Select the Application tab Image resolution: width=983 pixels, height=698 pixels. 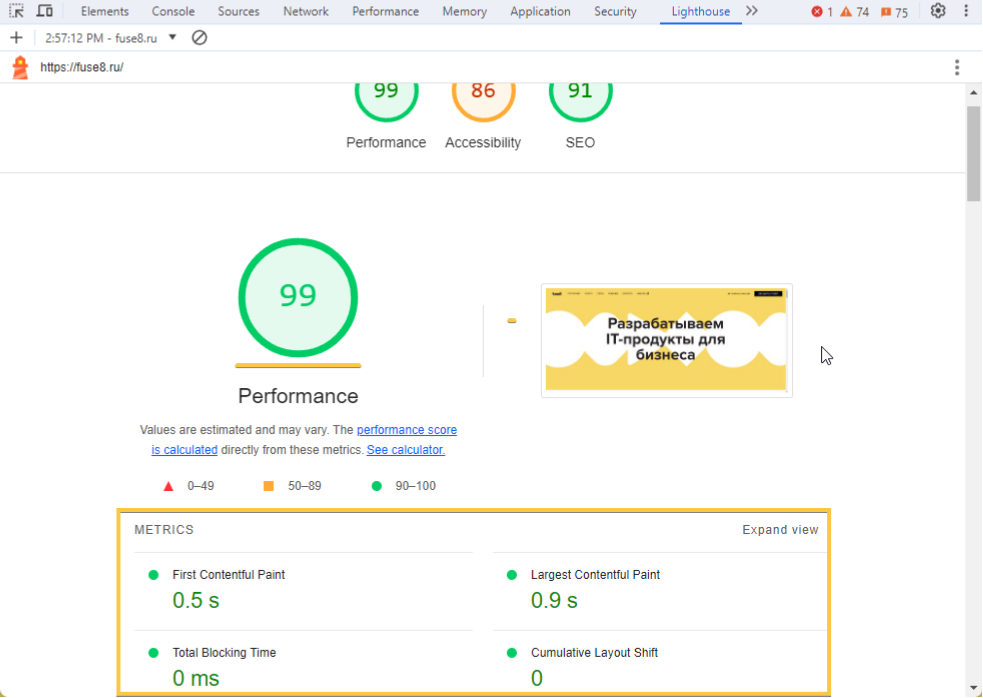tap(540, 11)
